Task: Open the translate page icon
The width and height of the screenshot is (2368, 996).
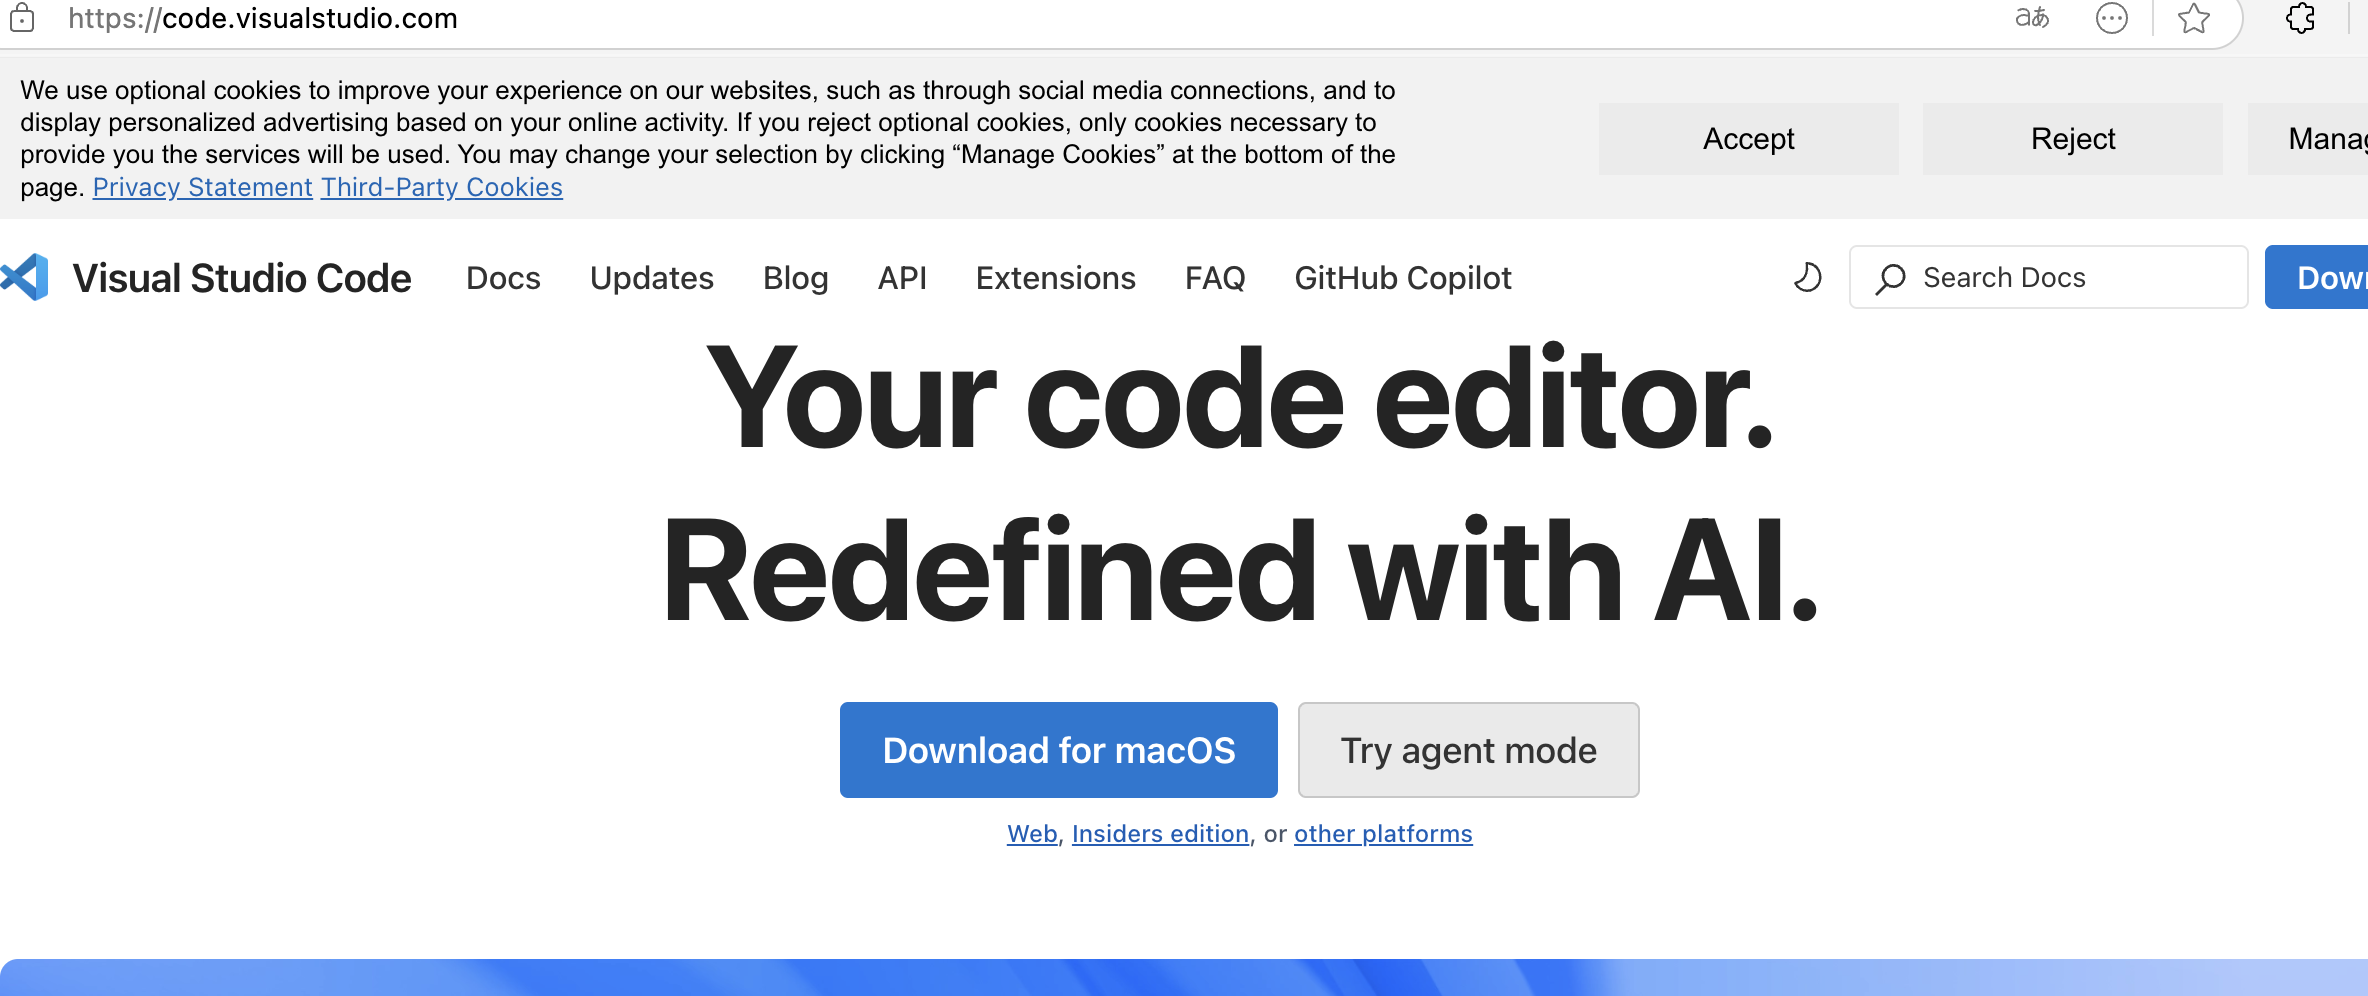Action: tap(2031, 18)
